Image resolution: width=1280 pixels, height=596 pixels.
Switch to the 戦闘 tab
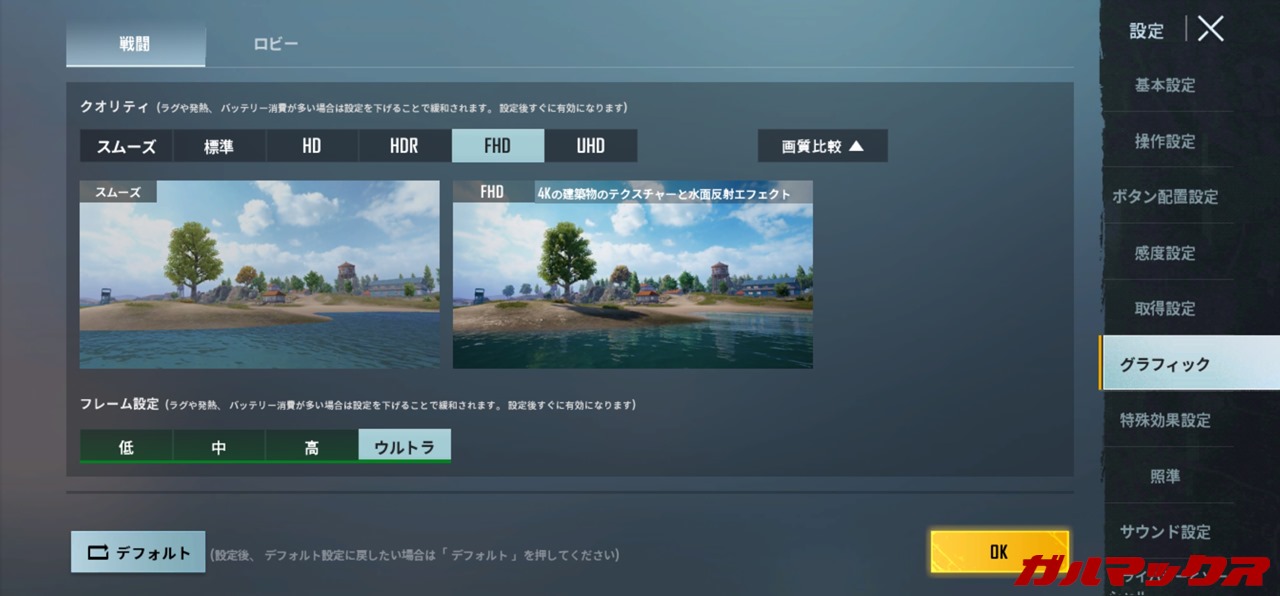[135, 44]
